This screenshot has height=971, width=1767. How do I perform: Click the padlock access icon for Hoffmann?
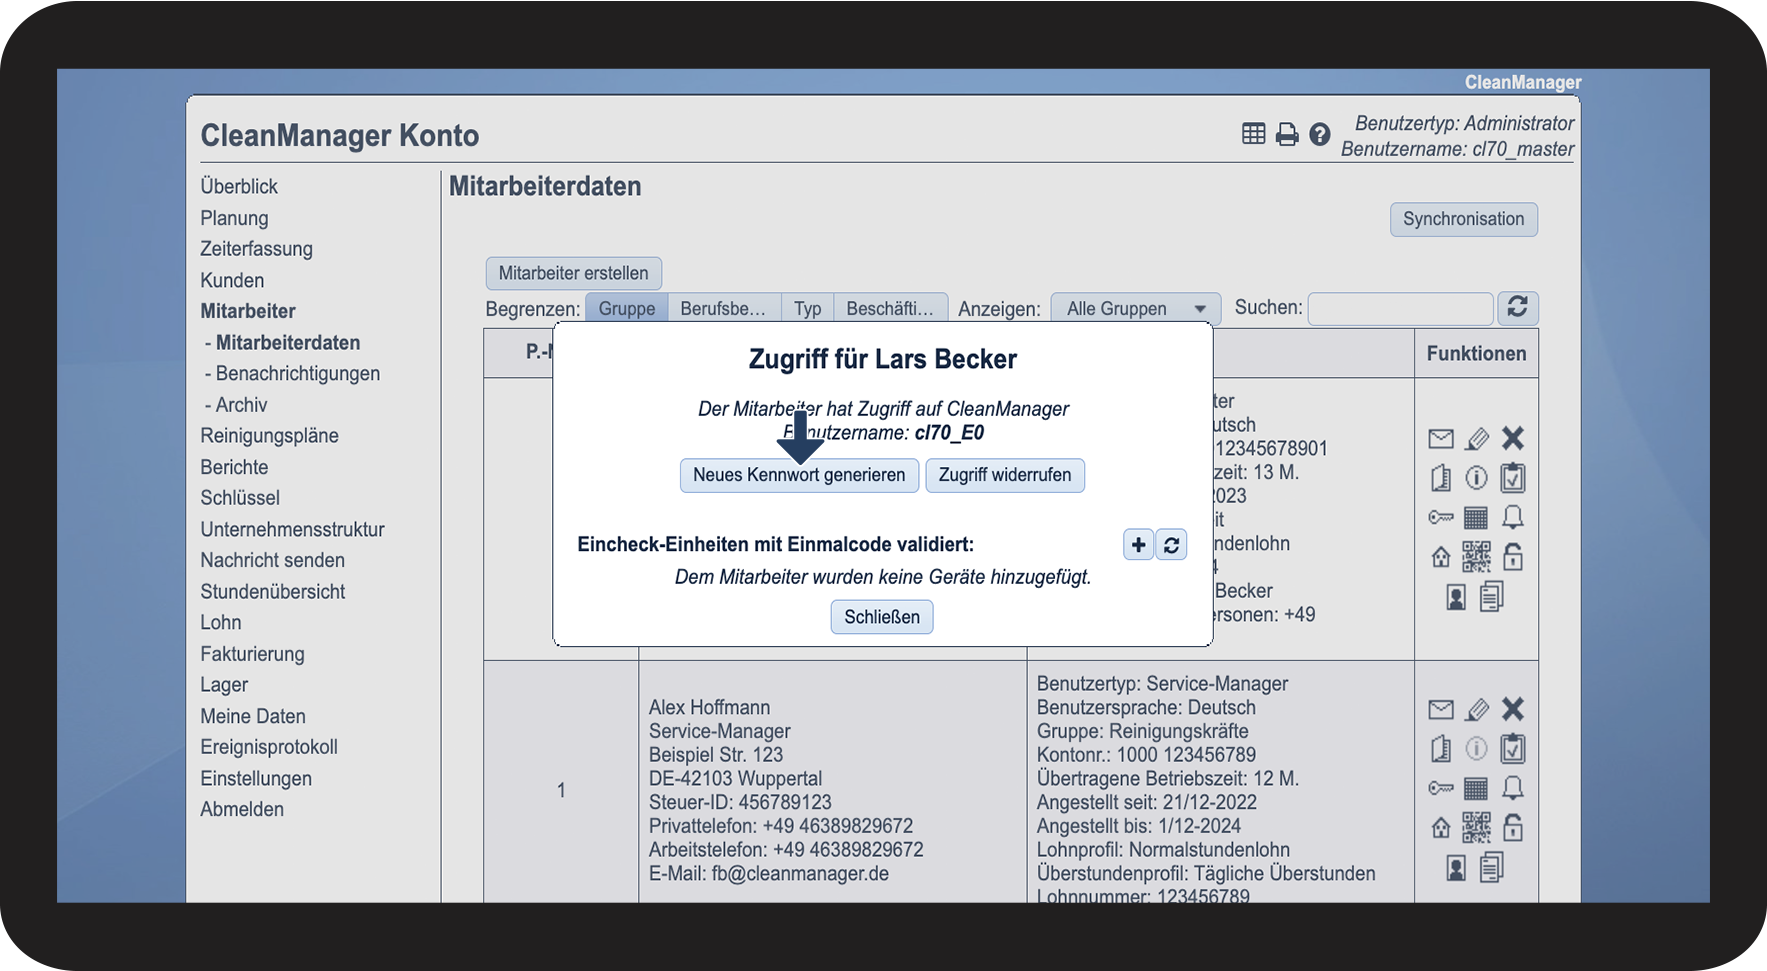coord(1512,827)
